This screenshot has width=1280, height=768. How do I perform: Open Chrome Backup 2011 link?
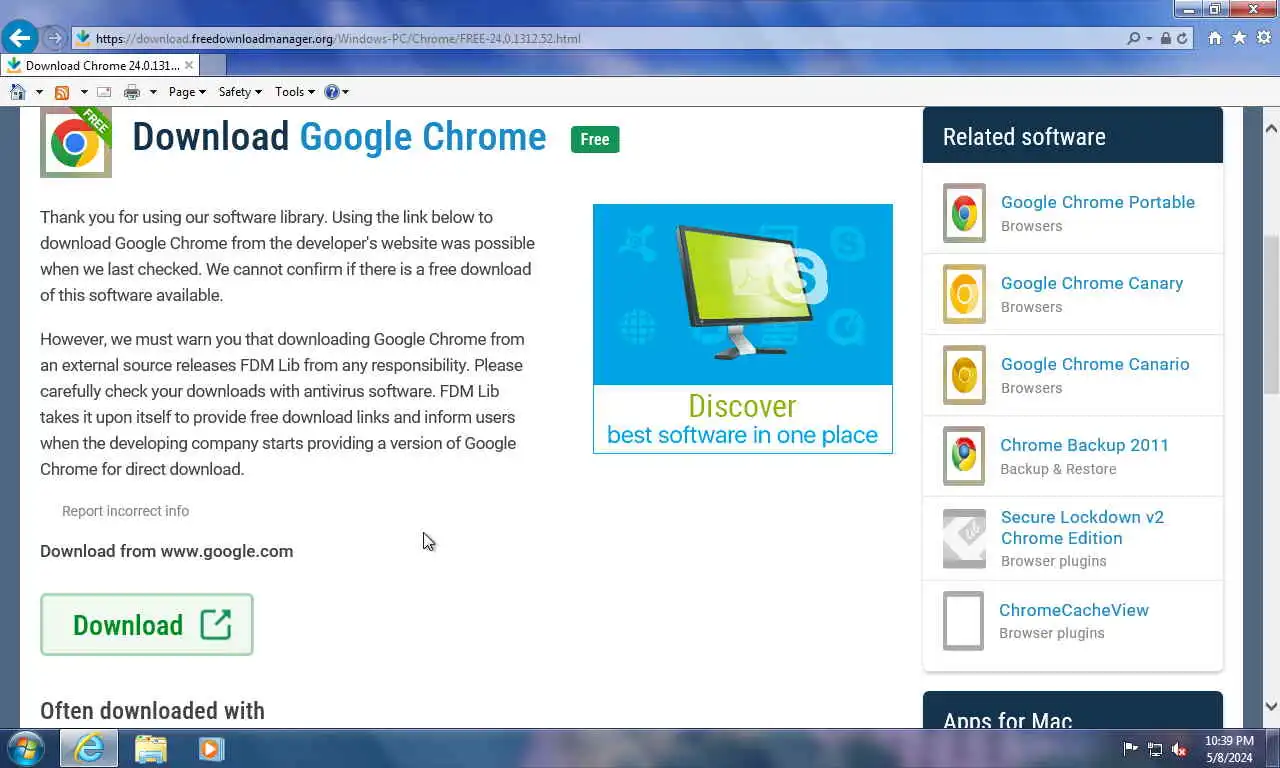pyautogui.click(x=1085, y=445)
